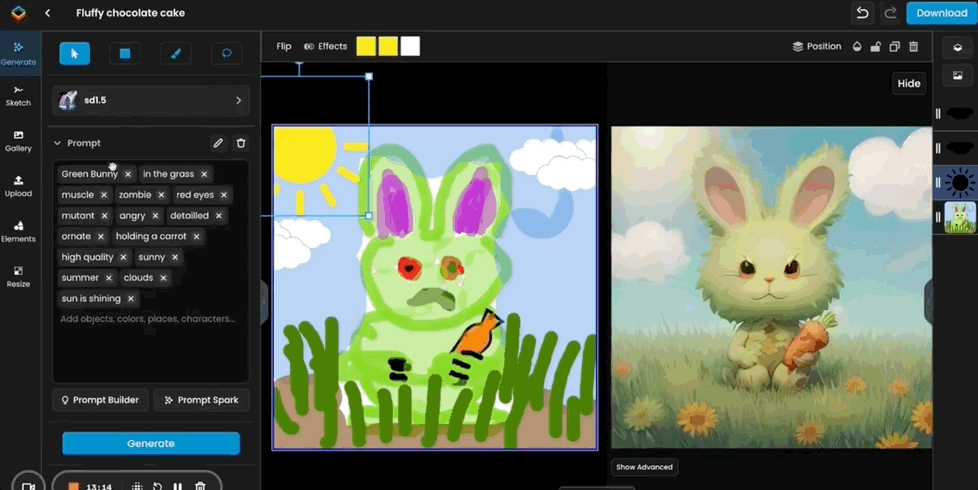Click the opacity droplet icon
Image resolution: width=978 pixels, height=490 pixels.
(857, 47)
